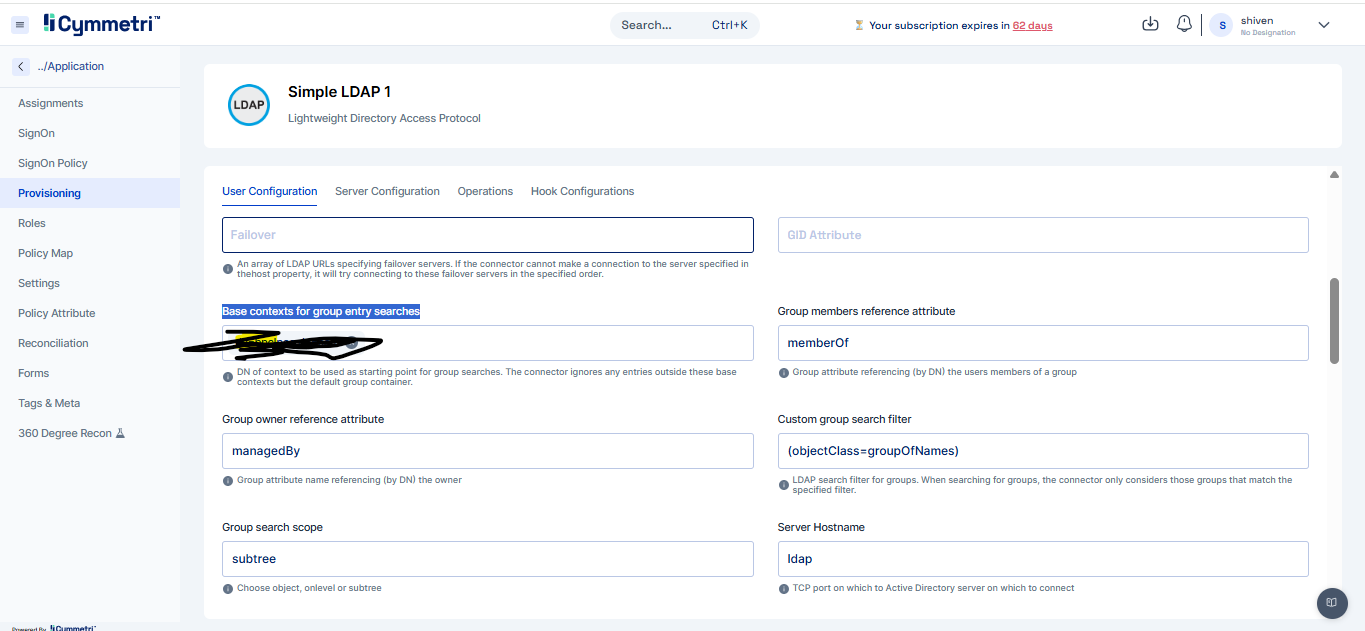Viewport: 1365px width, 631px height.
Task: Click info icon for Group members description
Action: [x=783, y=373]
